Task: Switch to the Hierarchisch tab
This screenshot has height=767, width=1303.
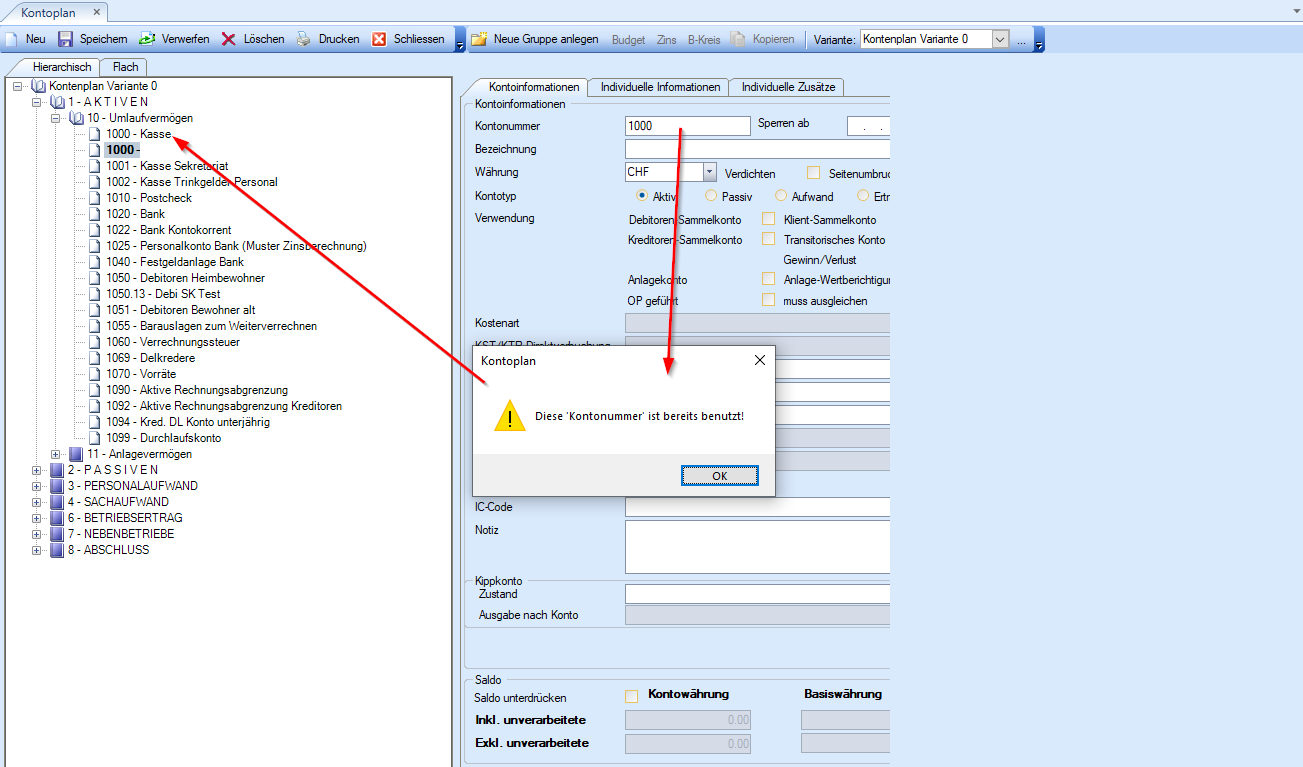Action: coord(62,67)
